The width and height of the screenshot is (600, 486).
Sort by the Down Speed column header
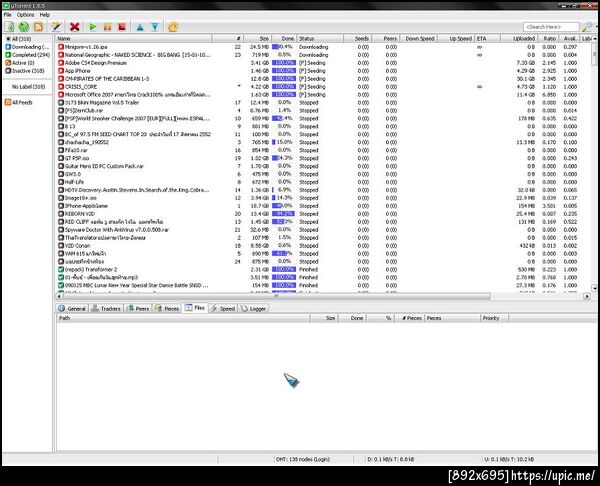coord(418,39)
